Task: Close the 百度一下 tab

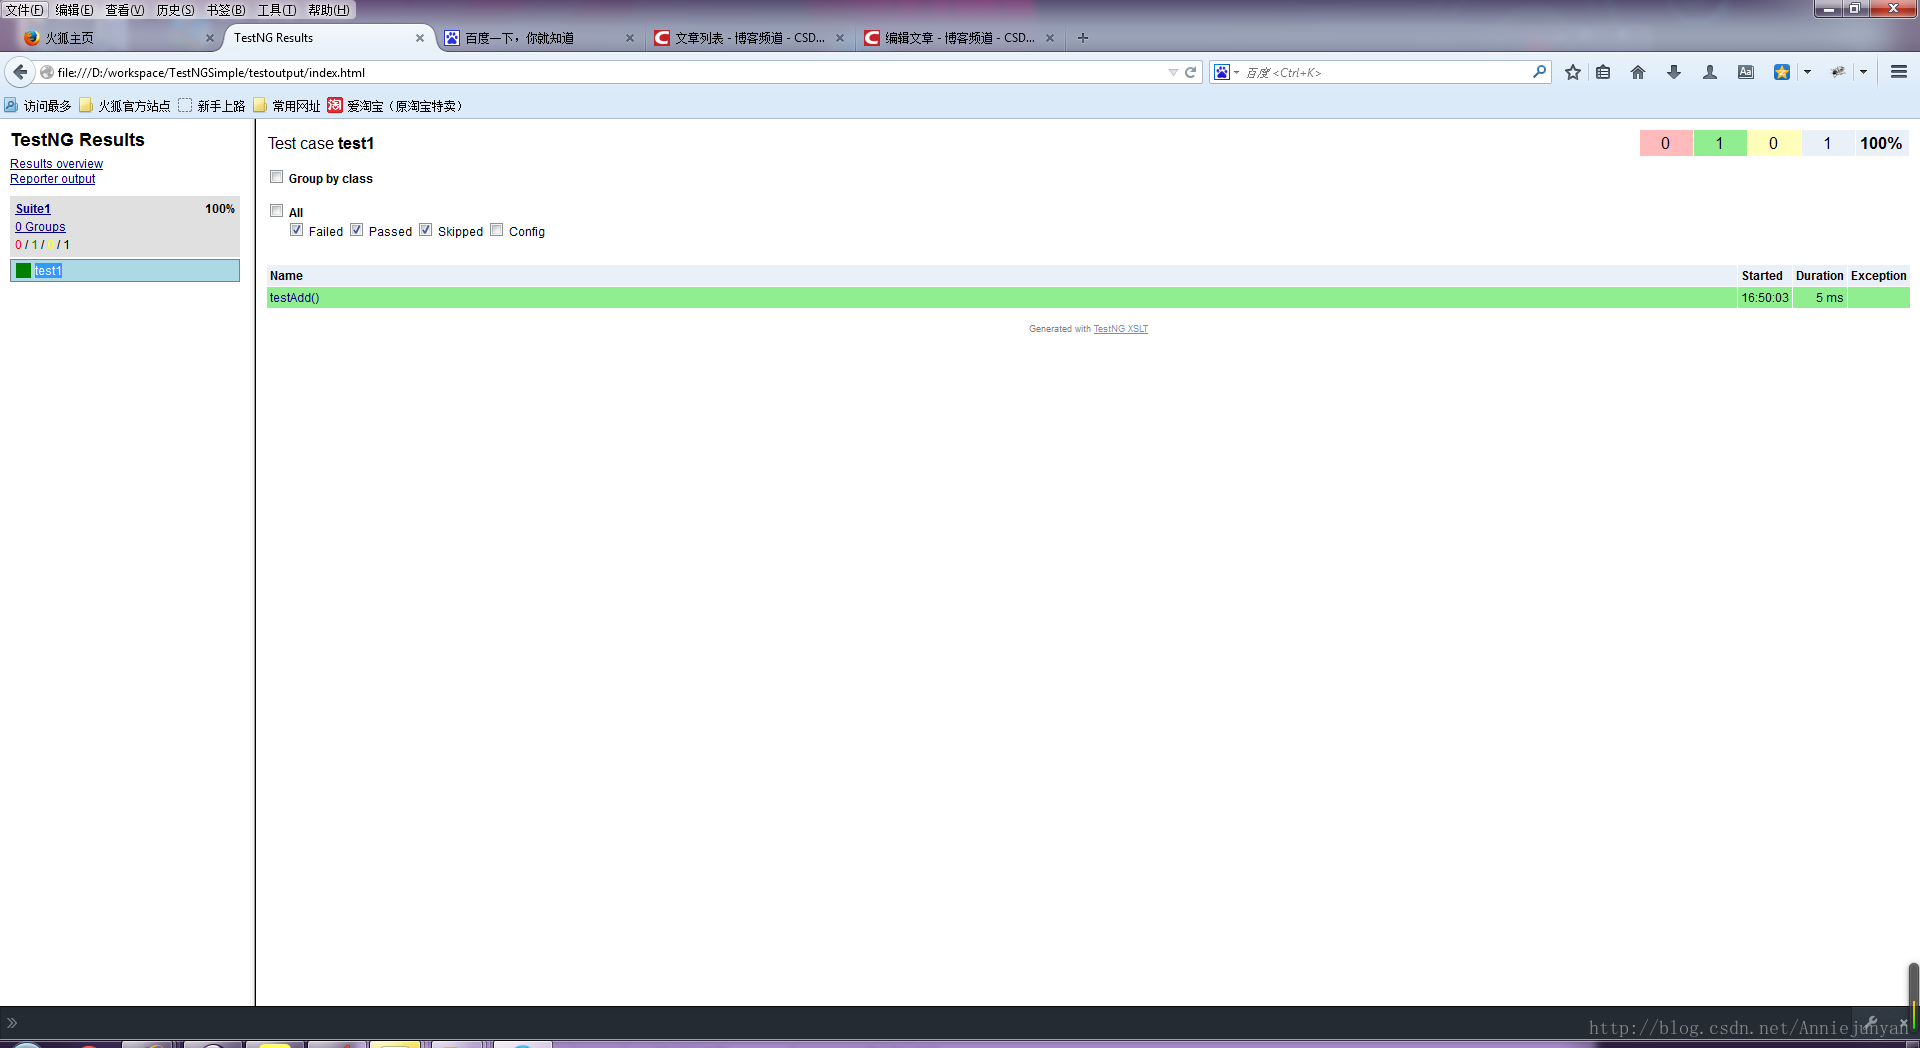Action: 630,38
